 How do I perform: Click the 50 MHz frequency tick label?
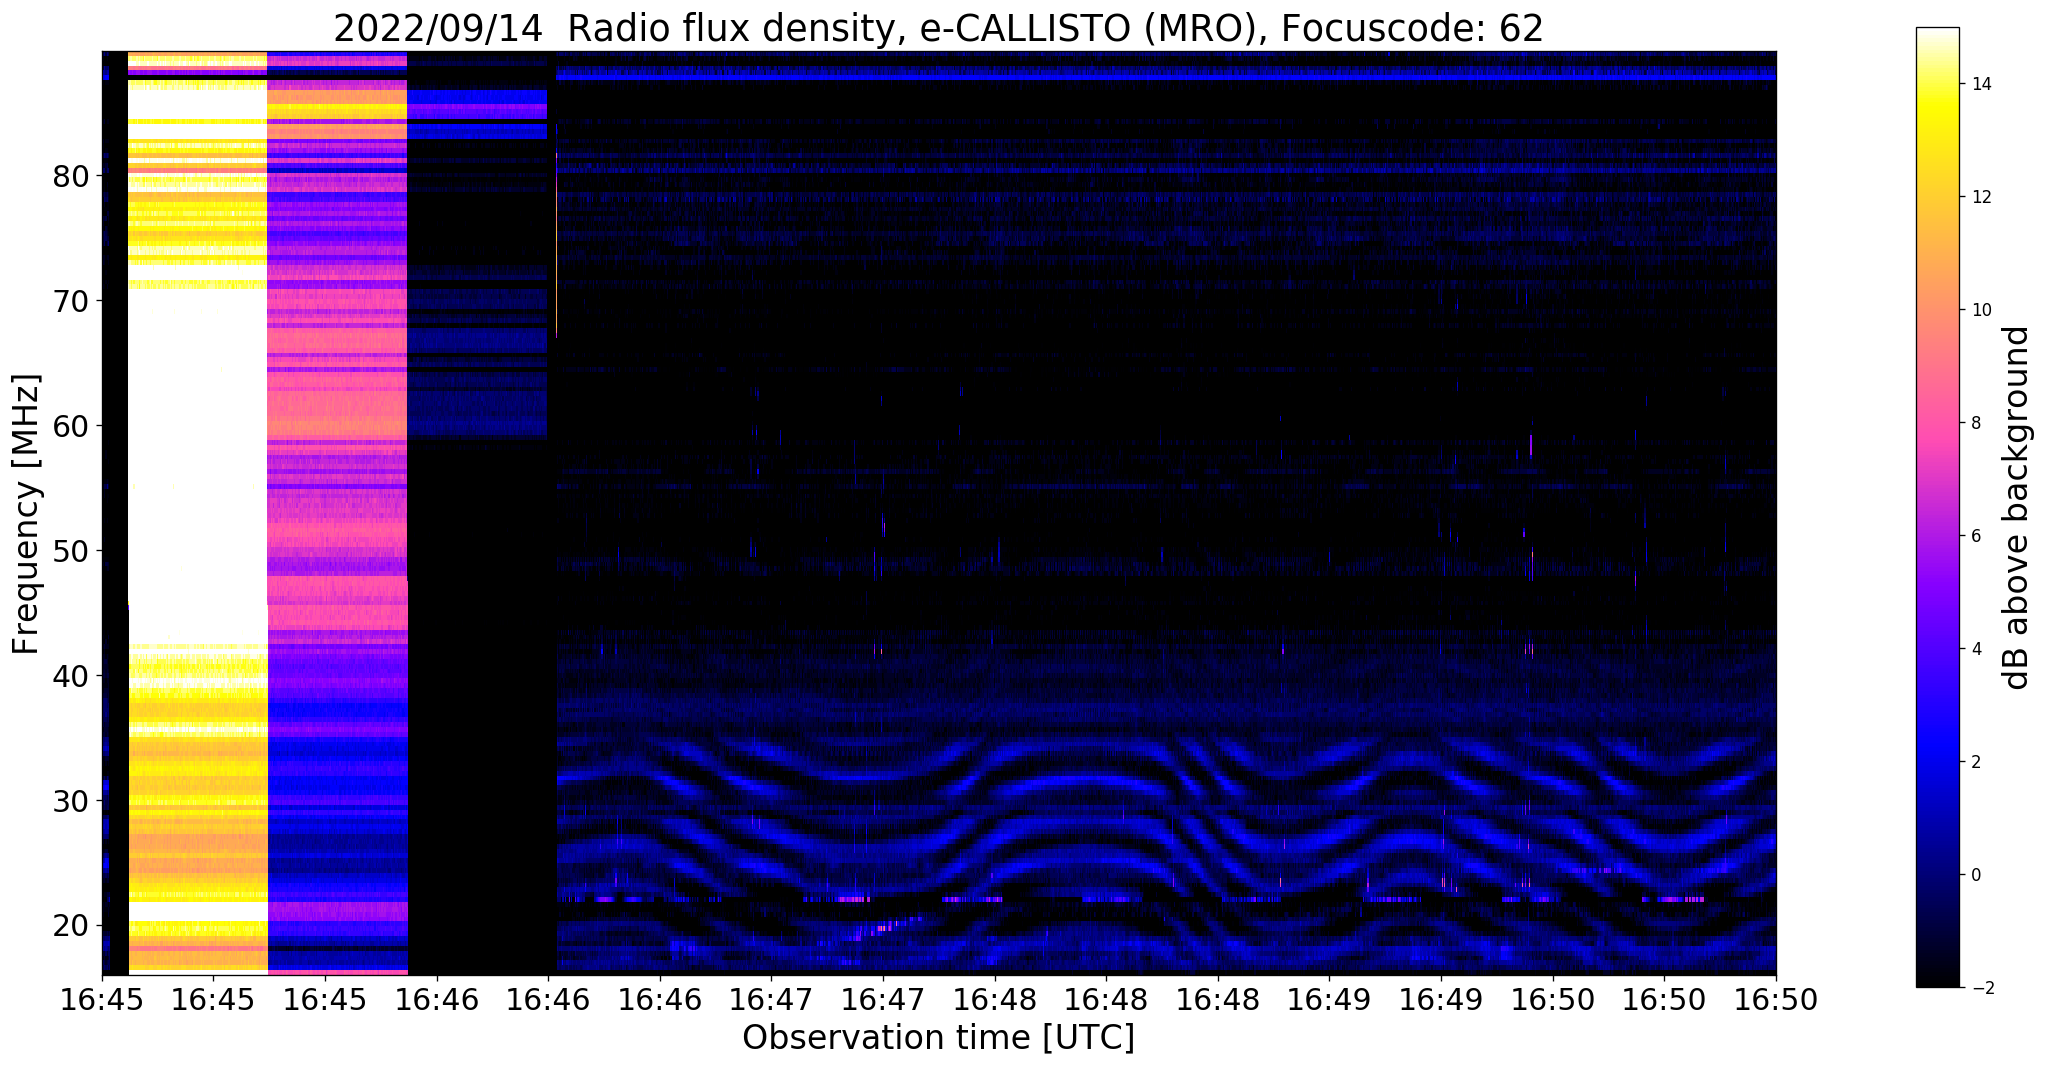pos(71,551)
